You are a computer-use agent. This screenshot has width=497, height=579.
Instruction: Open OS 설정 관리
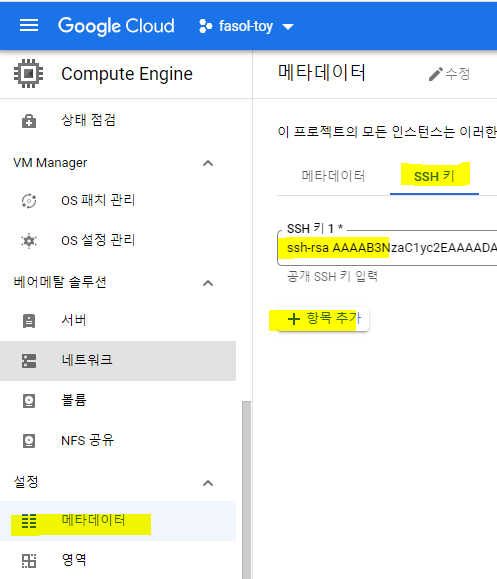click(x=118, y=240)
